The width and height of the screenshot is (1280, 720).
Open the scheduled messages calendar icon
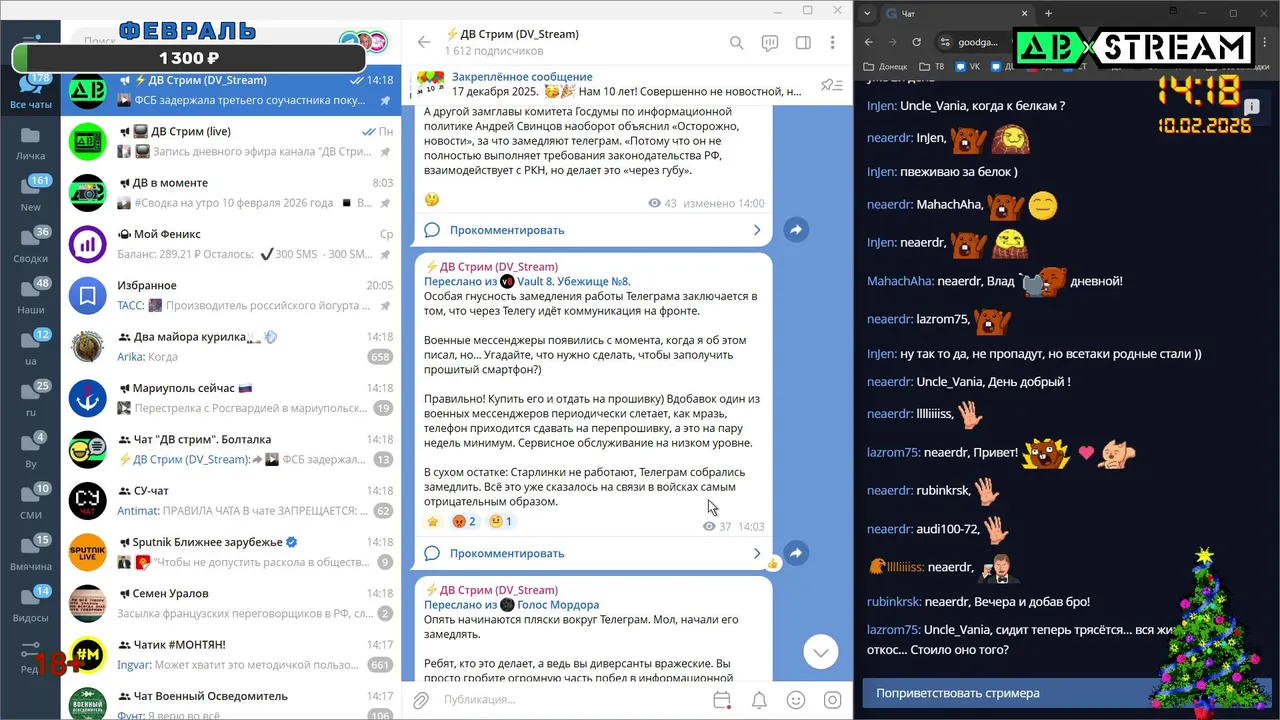pos(722,700)
